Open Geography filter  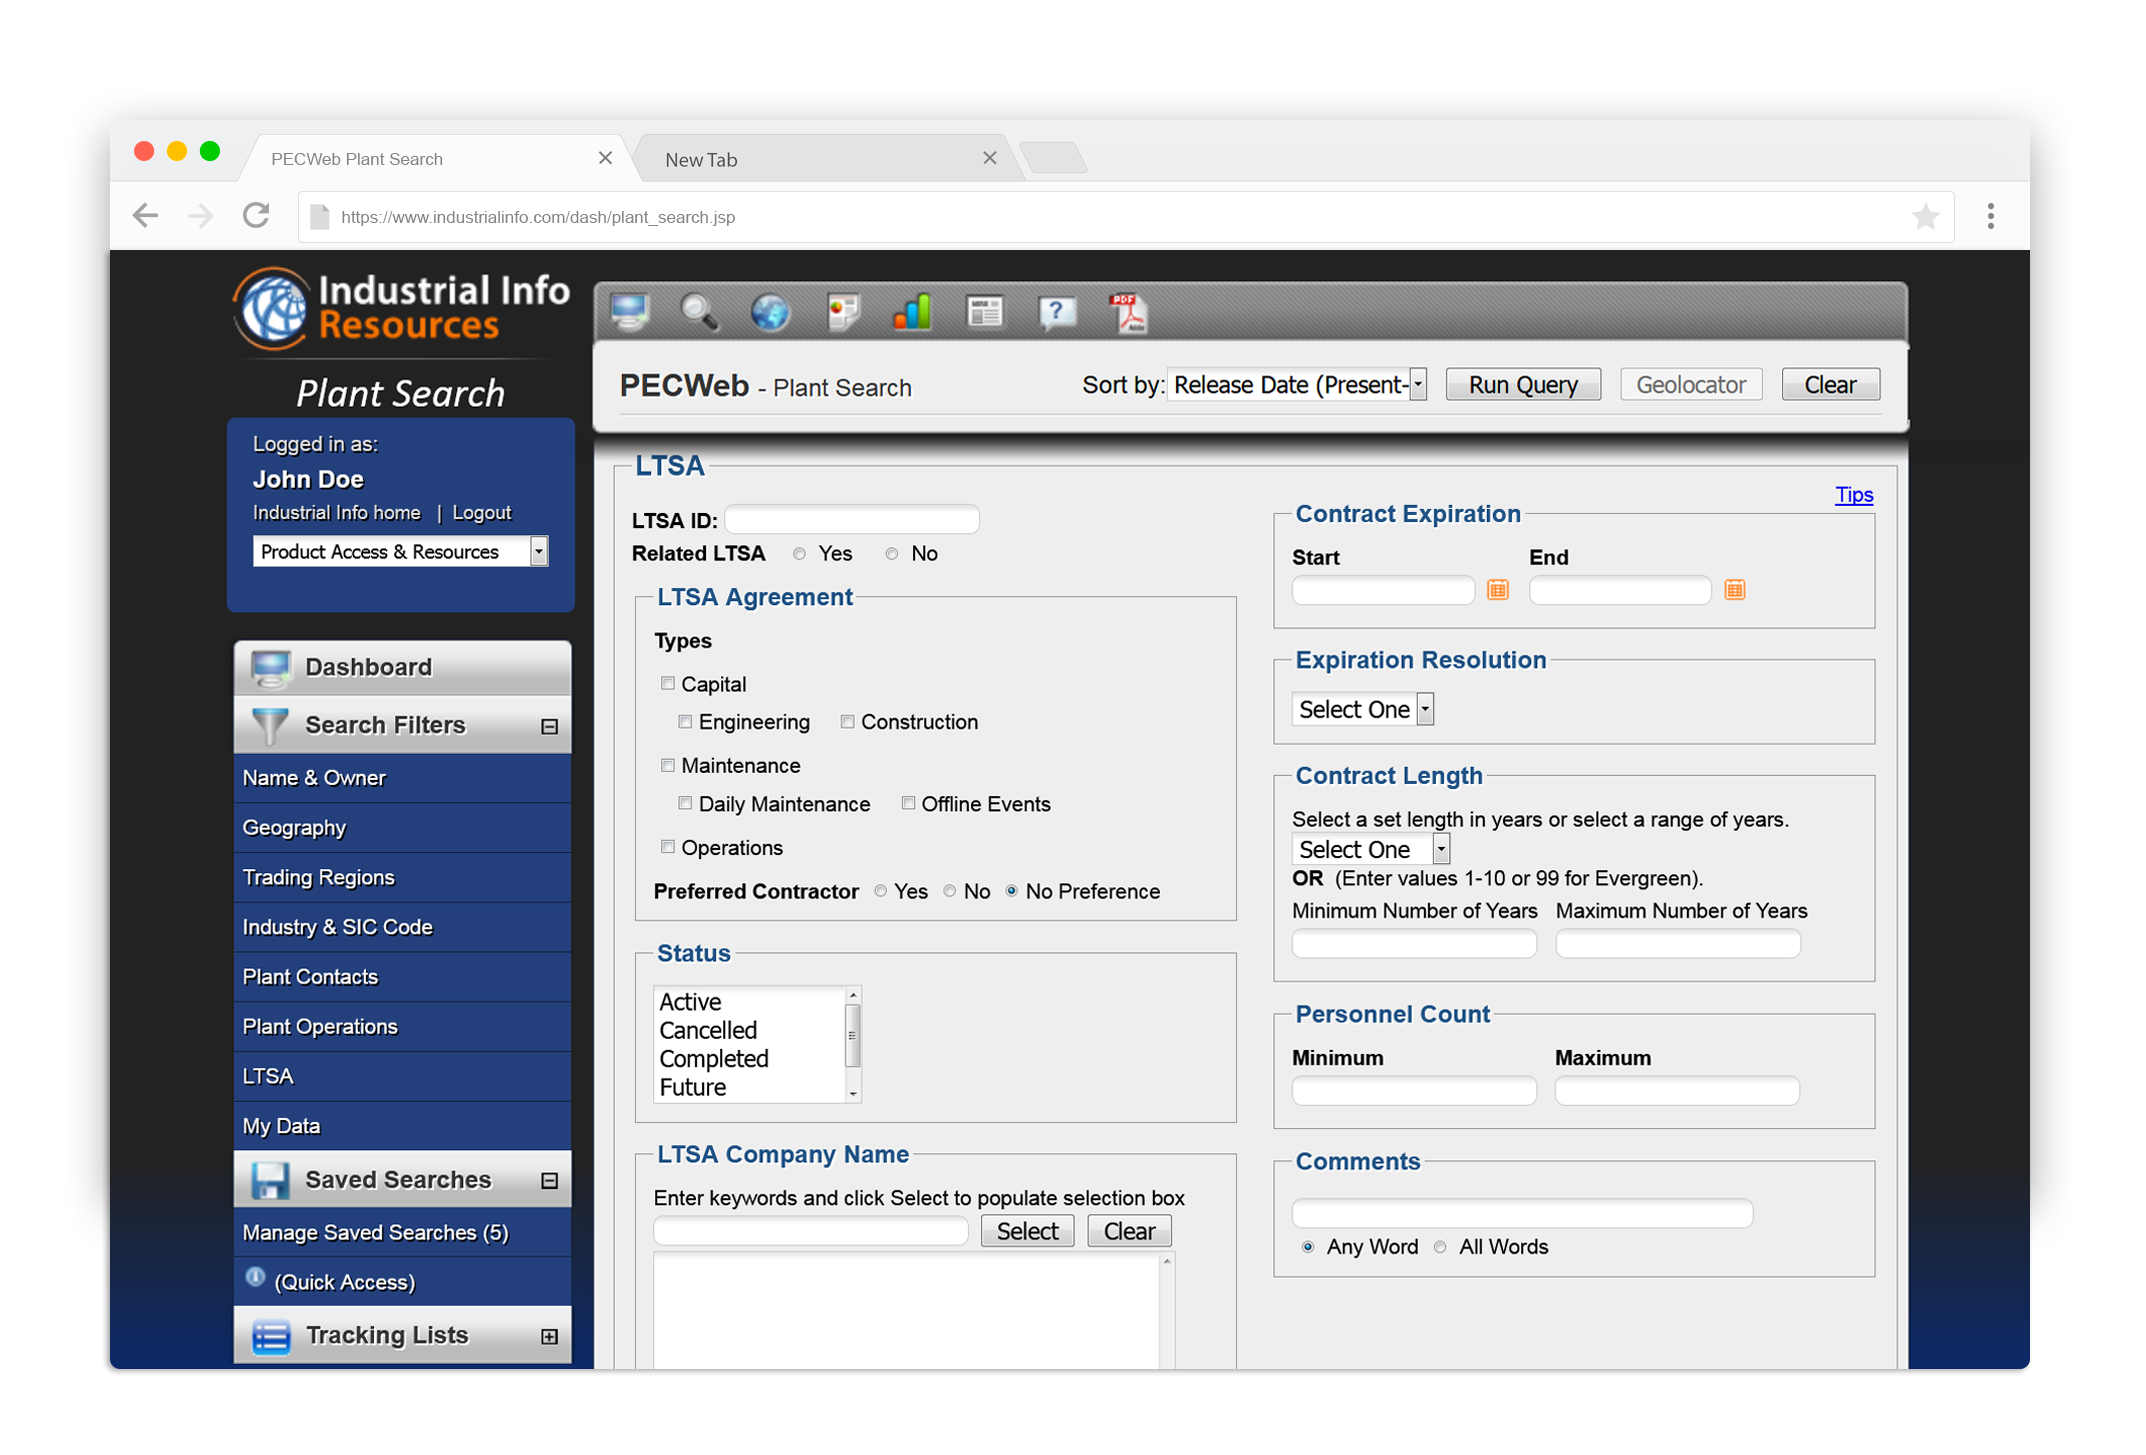(402, 828)
